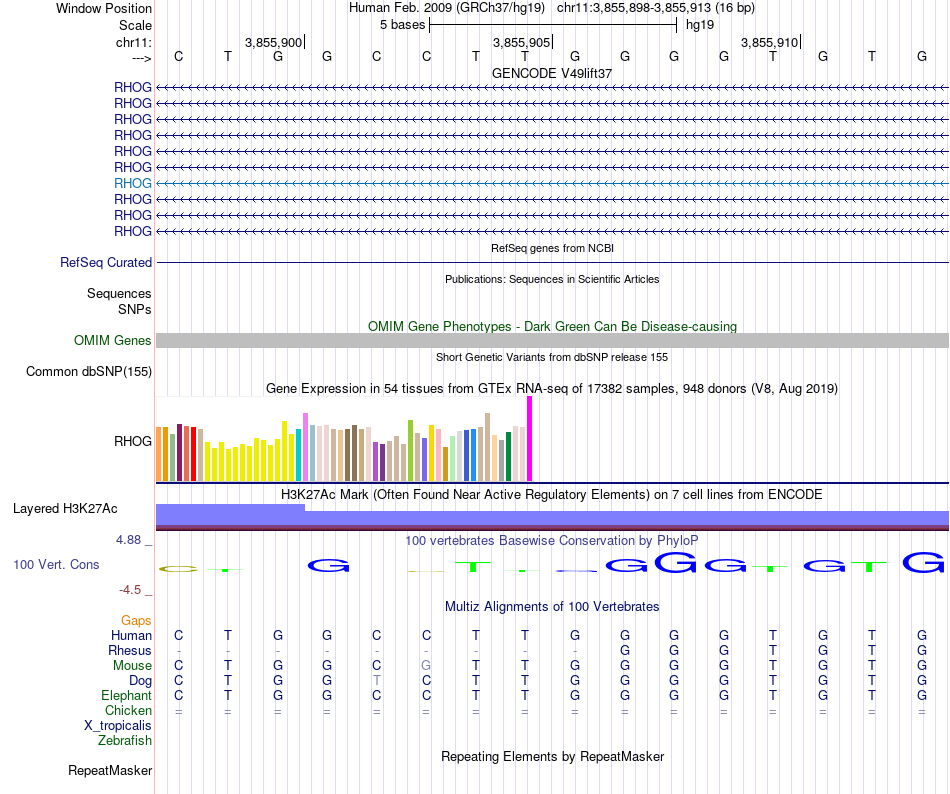950x794 pixels.
Task: Click the gray OMIM Genes bar
Action: tap(552, 340)
